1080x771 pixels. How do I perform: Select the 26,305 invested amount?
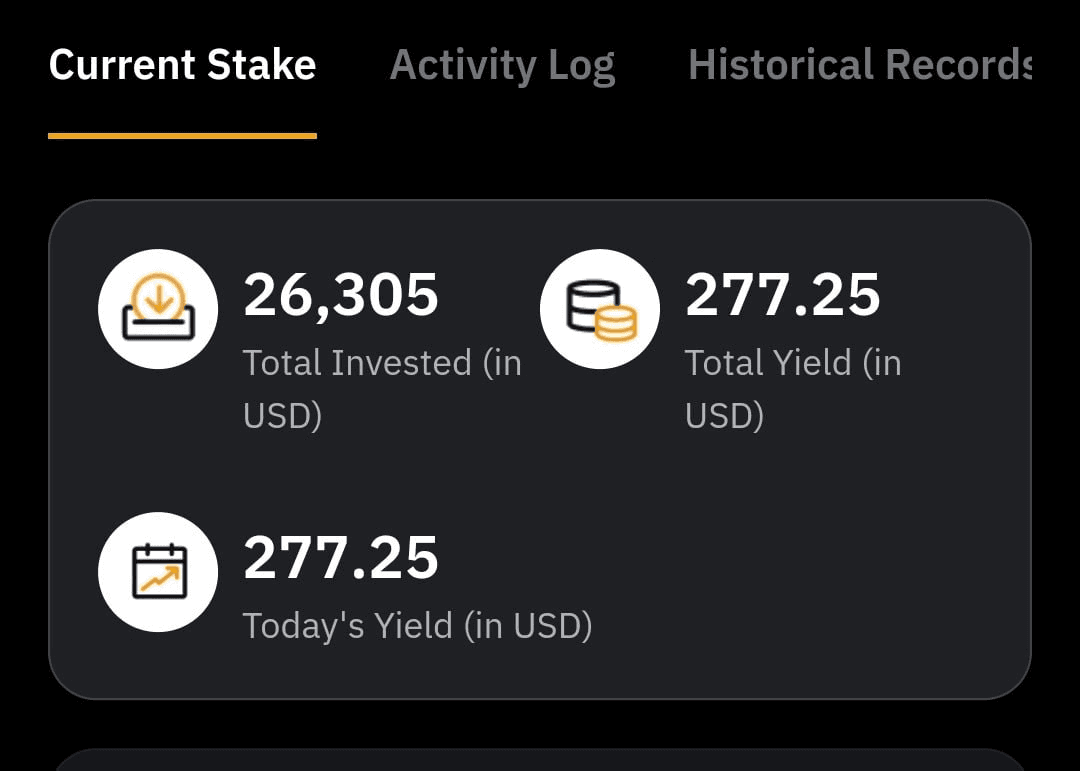(x=341, y=295)
